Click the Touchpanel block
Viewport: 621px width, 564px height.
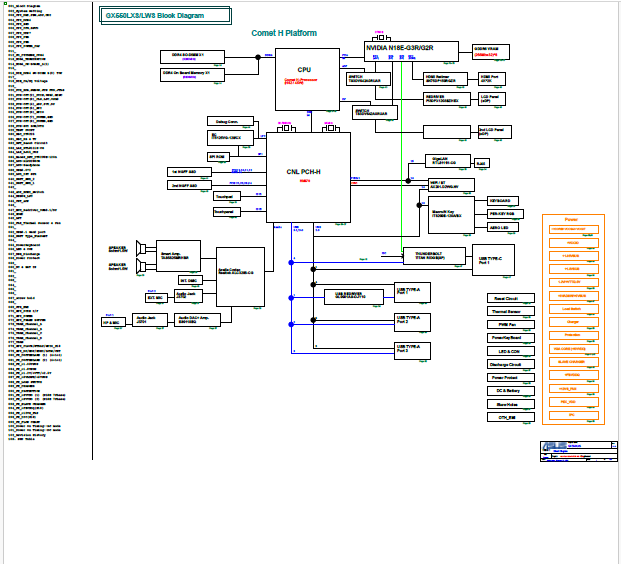click(227, 212)
